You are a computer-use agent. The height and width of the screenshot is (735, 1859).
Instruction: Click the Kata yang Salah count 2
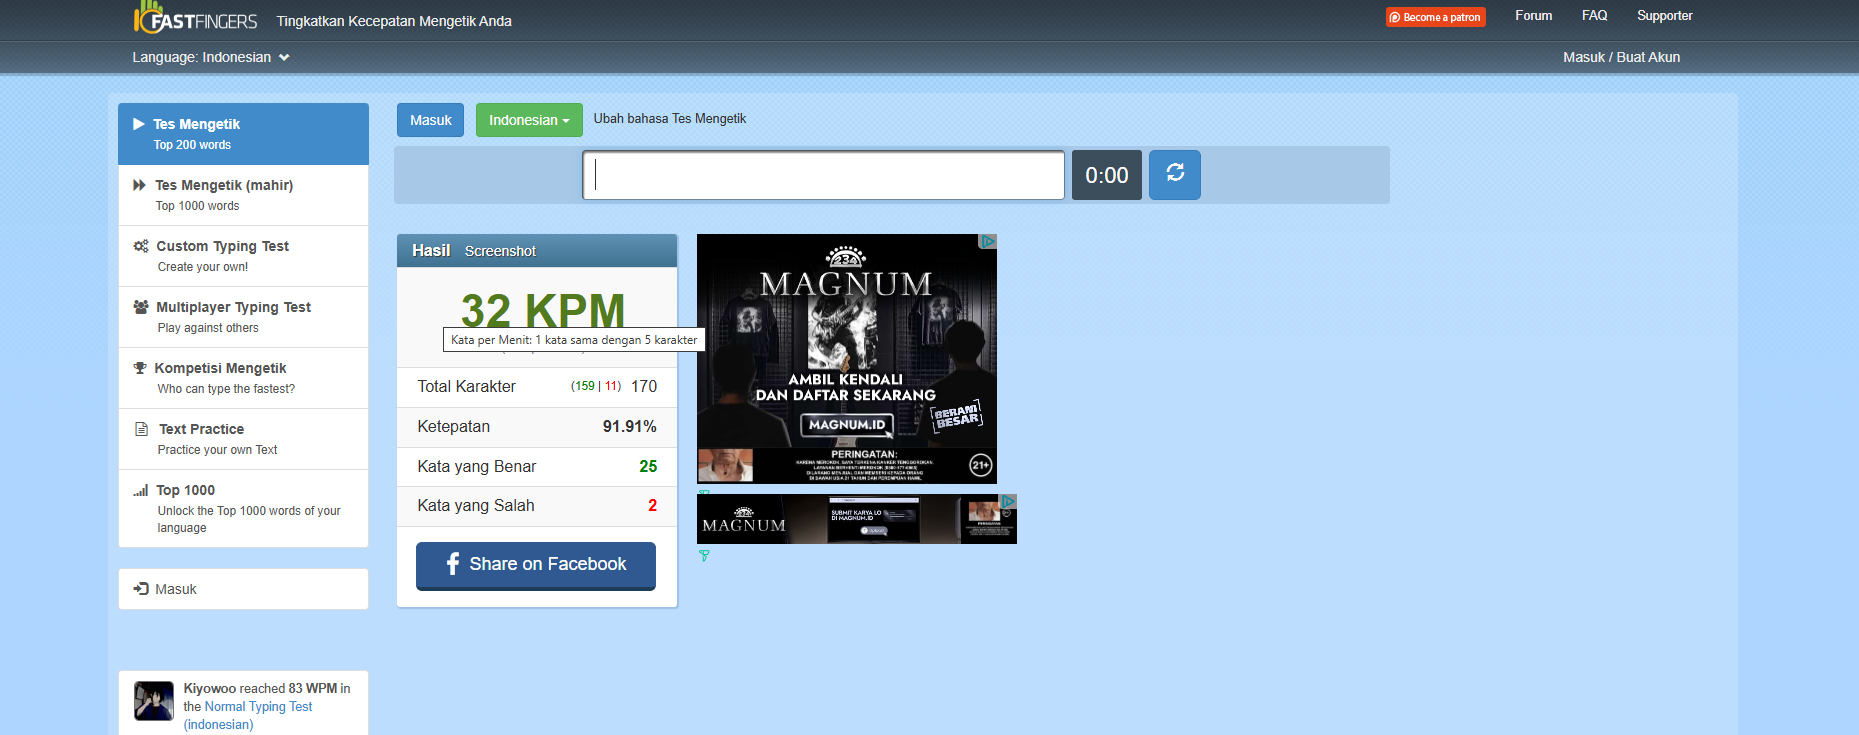click(x=653, y=506)
